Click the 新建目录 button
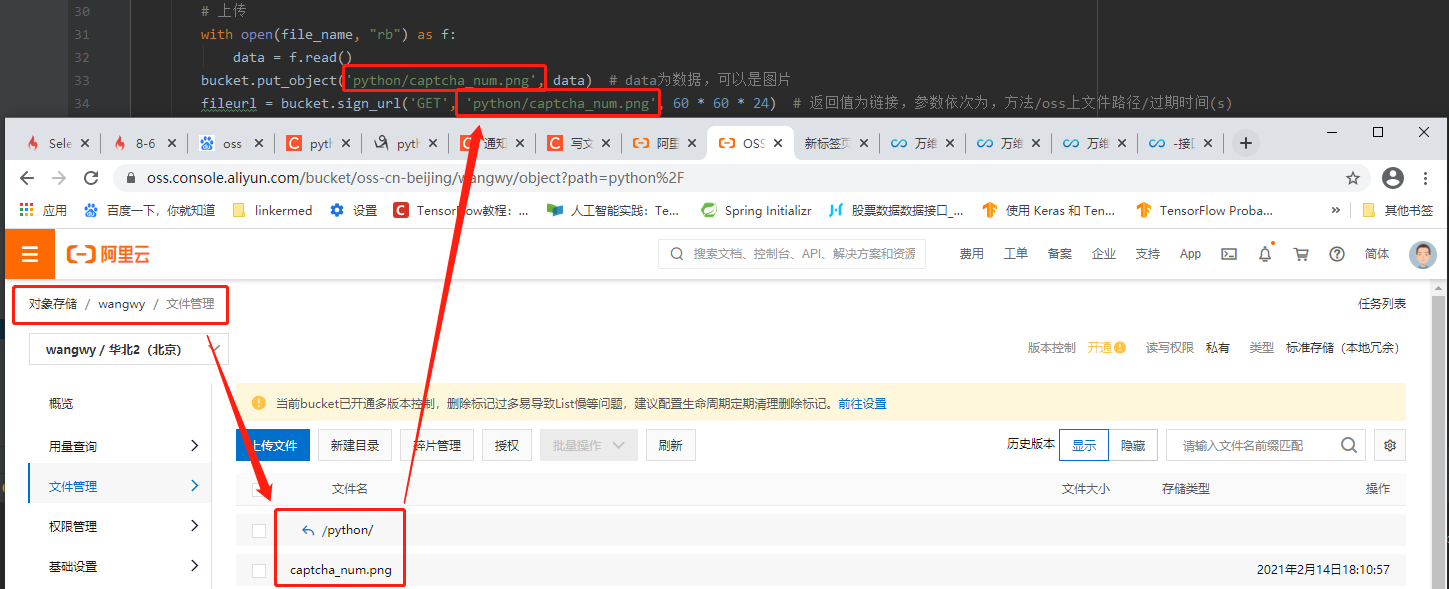This screenshot has width=1449, height=589. [x=355, y=445]
